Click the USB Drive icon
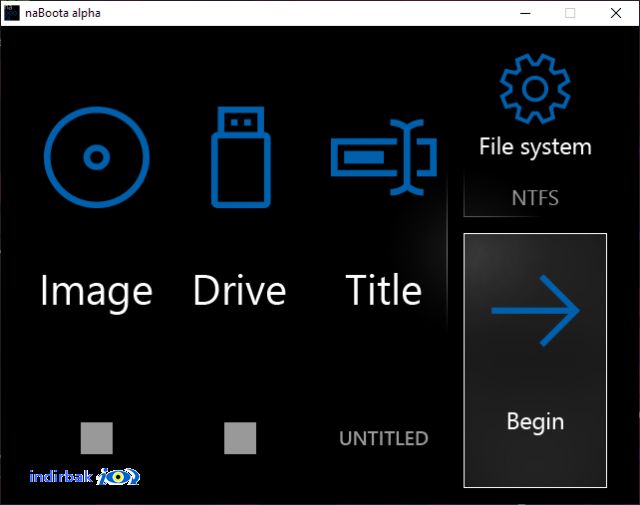This screenshot has width=640, height=505. pos(241,157)
